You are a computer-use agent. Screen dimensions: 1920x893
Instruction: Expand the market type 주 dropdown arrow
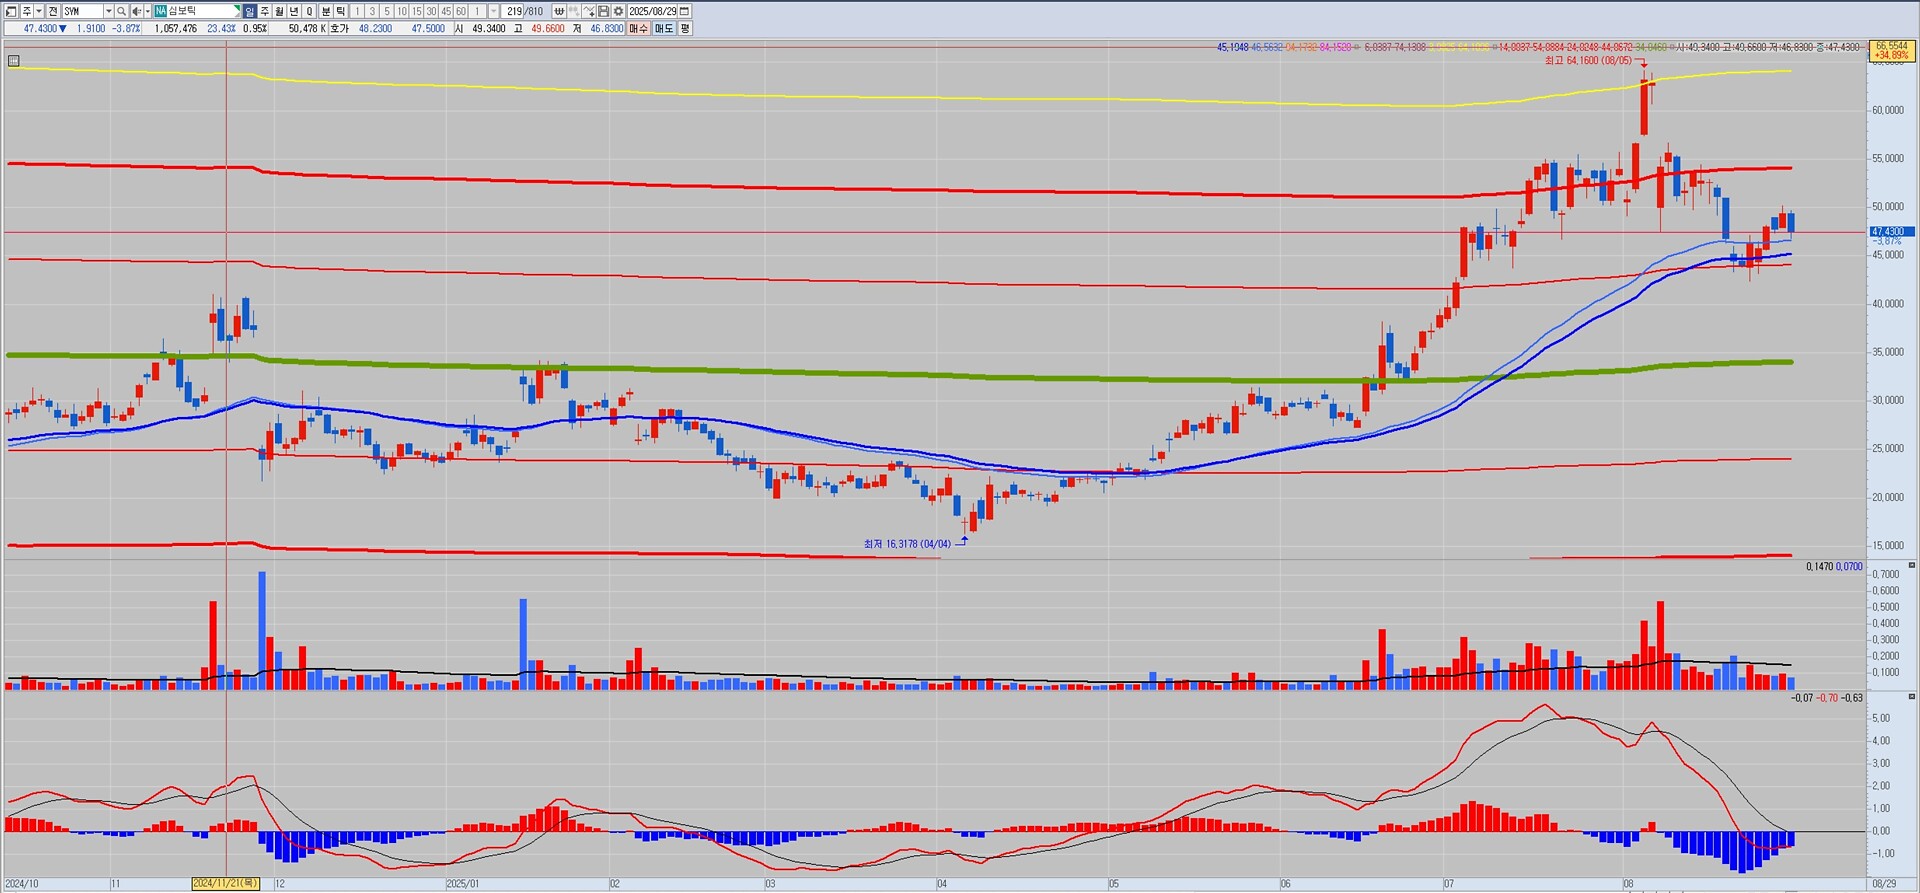click(38, 11)
